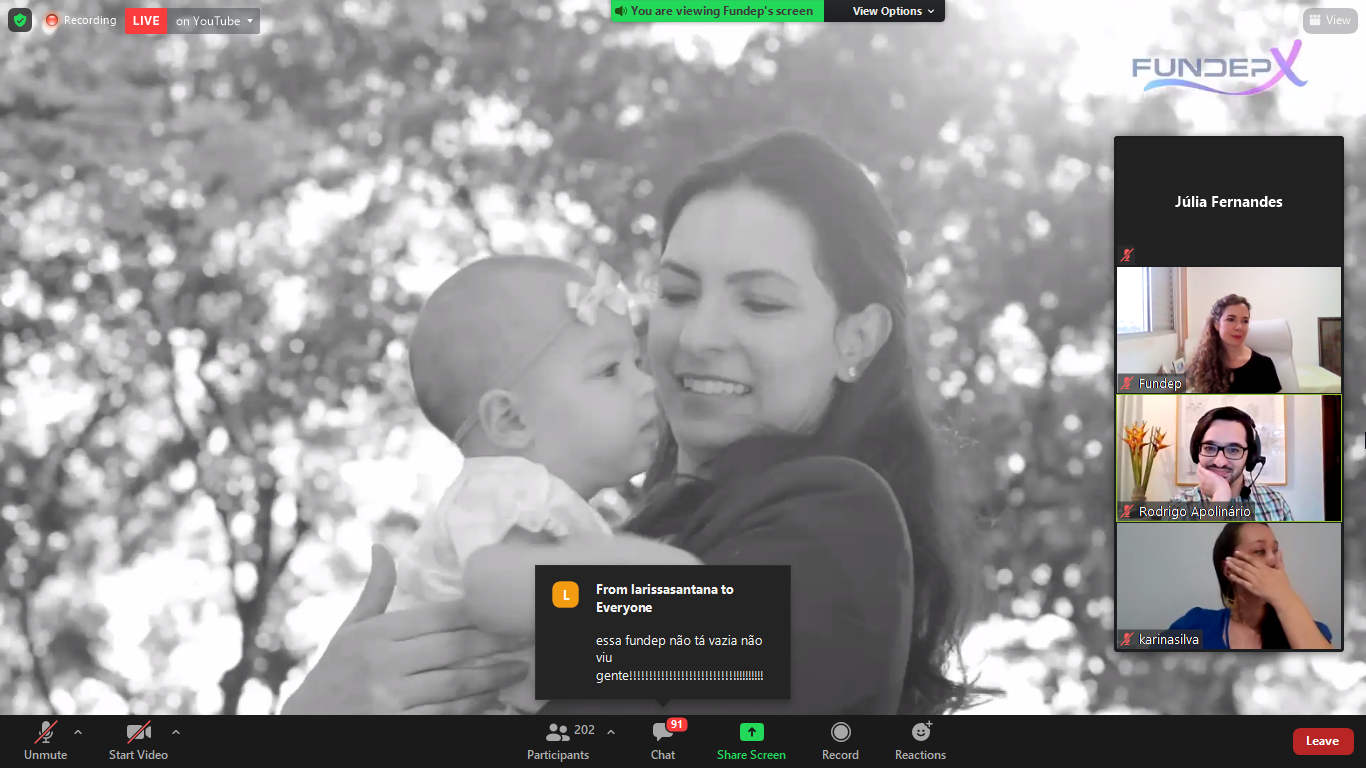Select the karinasilva video thumbnail
The width and height of the screenshot is (1366, 768).
[x=1228, y=586]
